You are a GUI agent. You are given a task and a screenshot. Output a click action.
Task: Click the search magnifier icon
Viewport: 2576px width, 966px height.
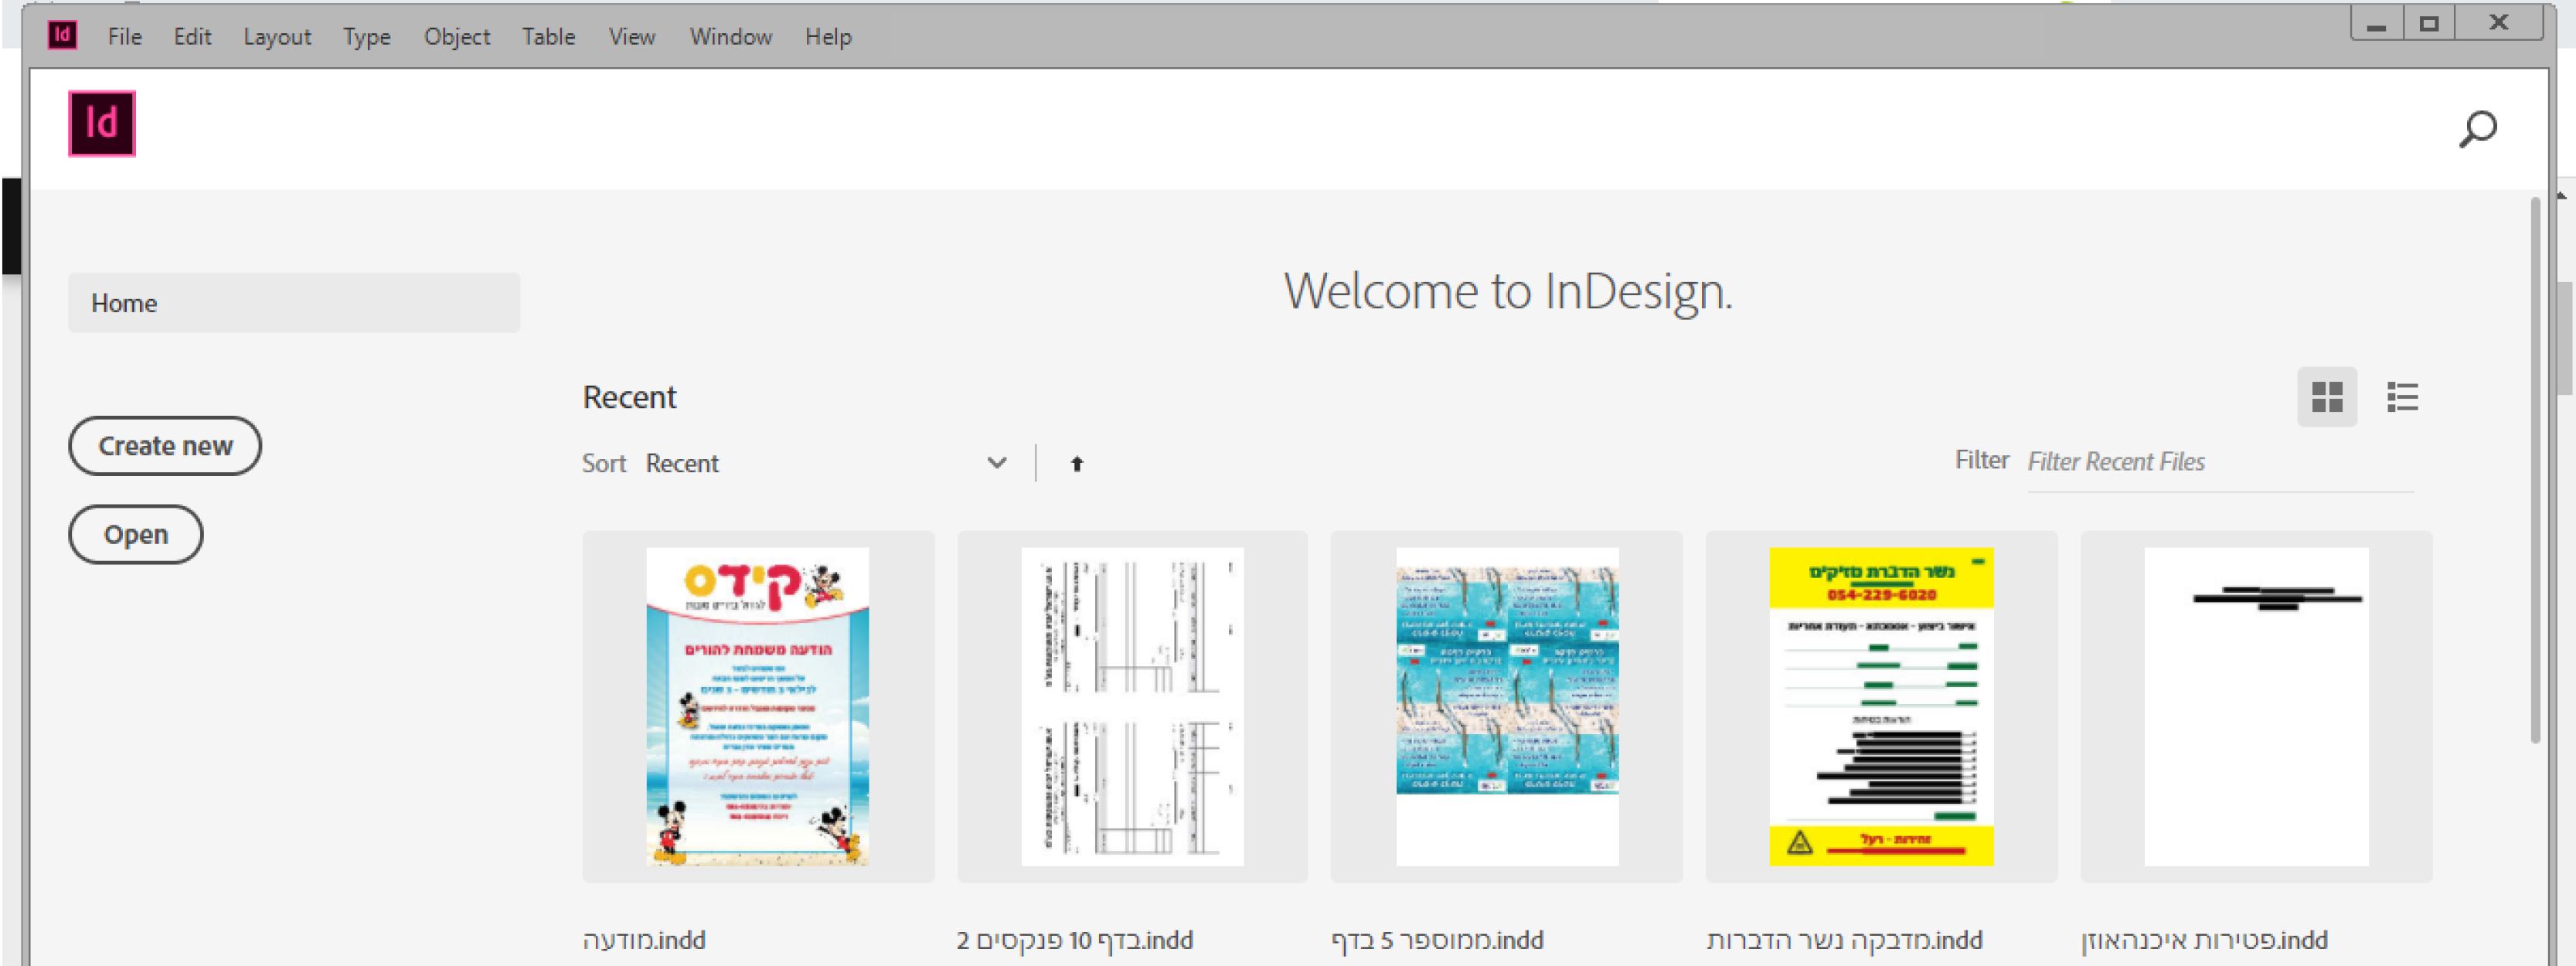[2477, 129]
